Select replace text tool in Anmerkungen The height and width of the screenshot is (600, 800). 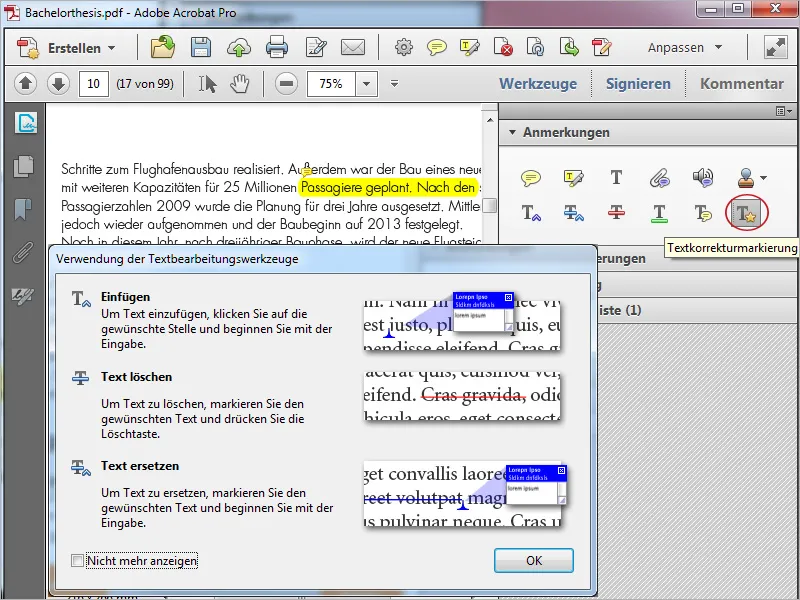tap(573, 213)
